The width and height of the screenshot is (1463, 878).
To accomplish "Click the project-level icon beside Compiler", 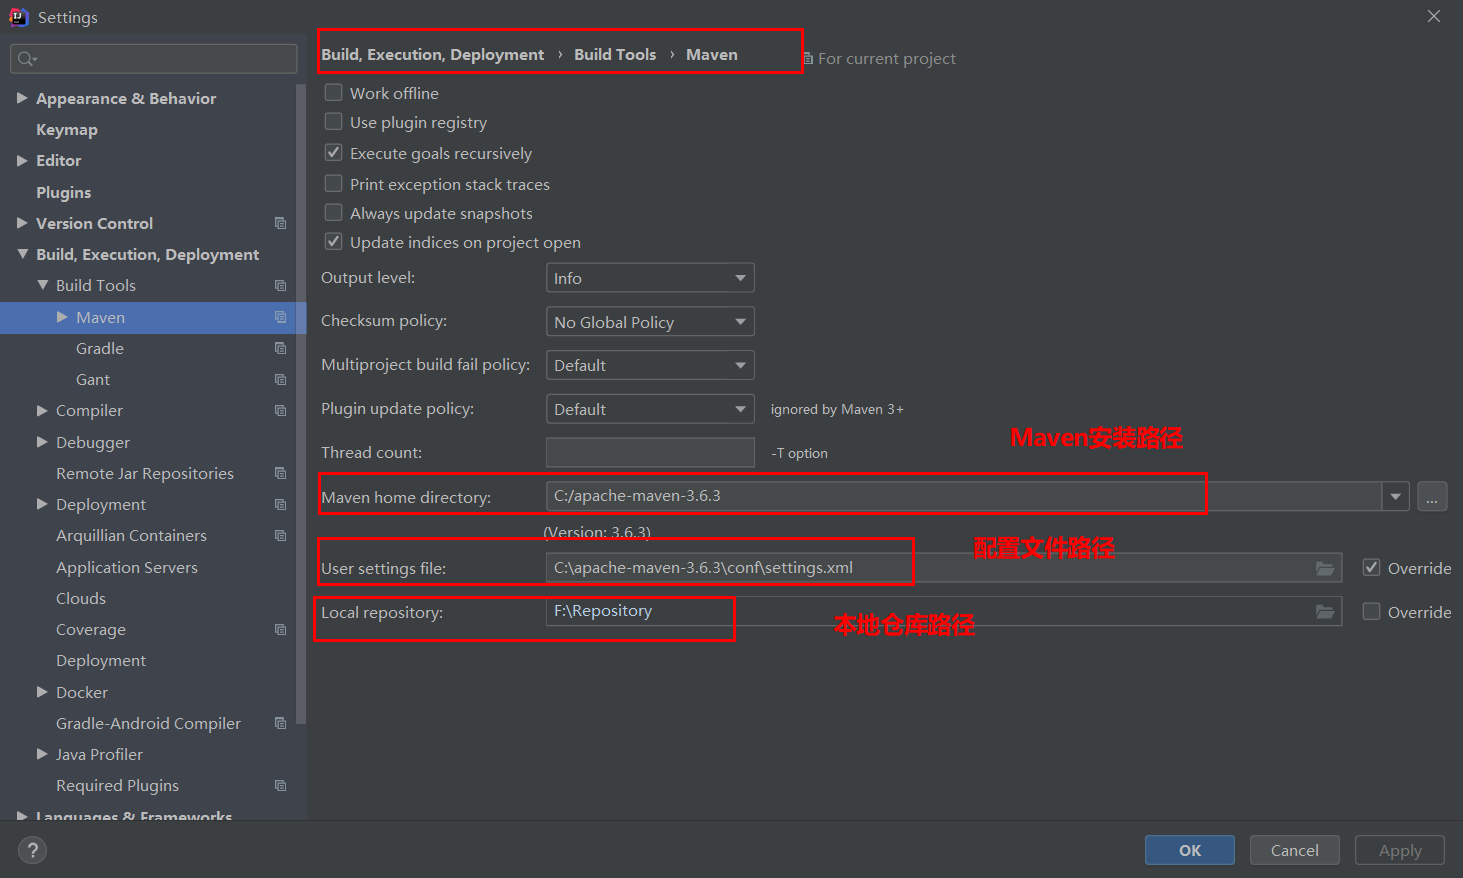I will tap(280, 410).
